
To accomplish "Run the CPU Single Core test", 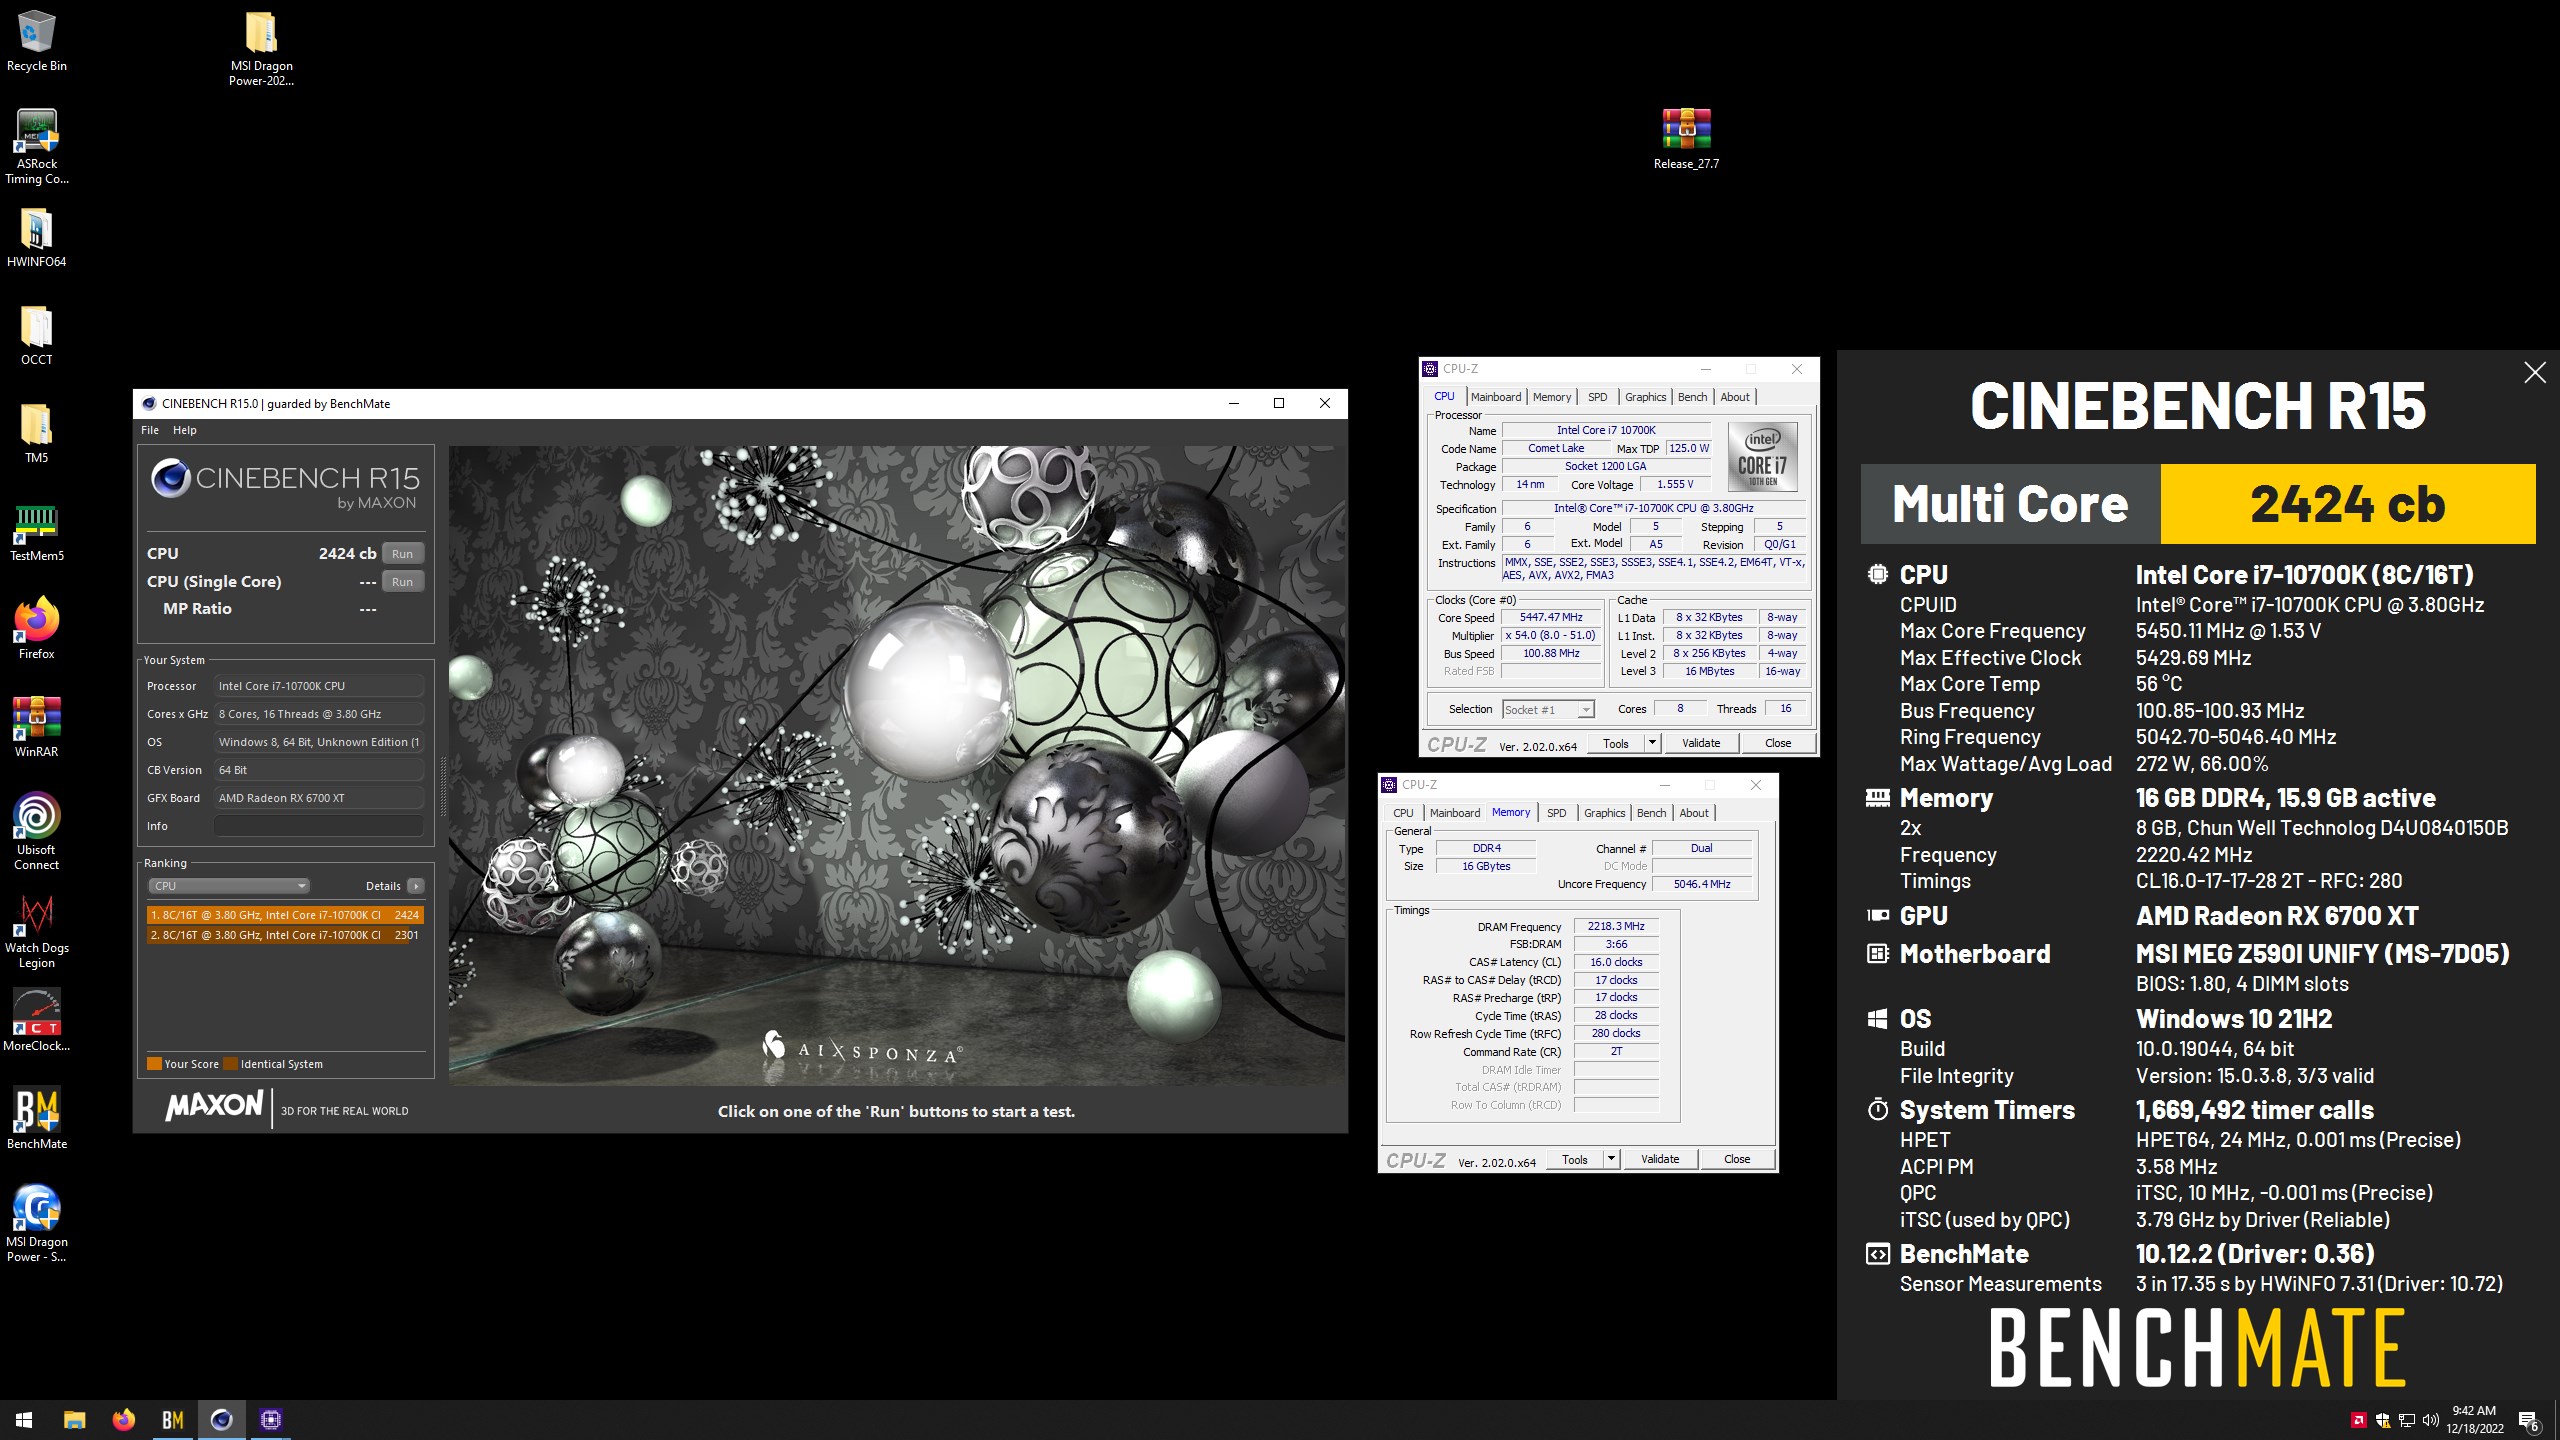I will pos(402,581).
